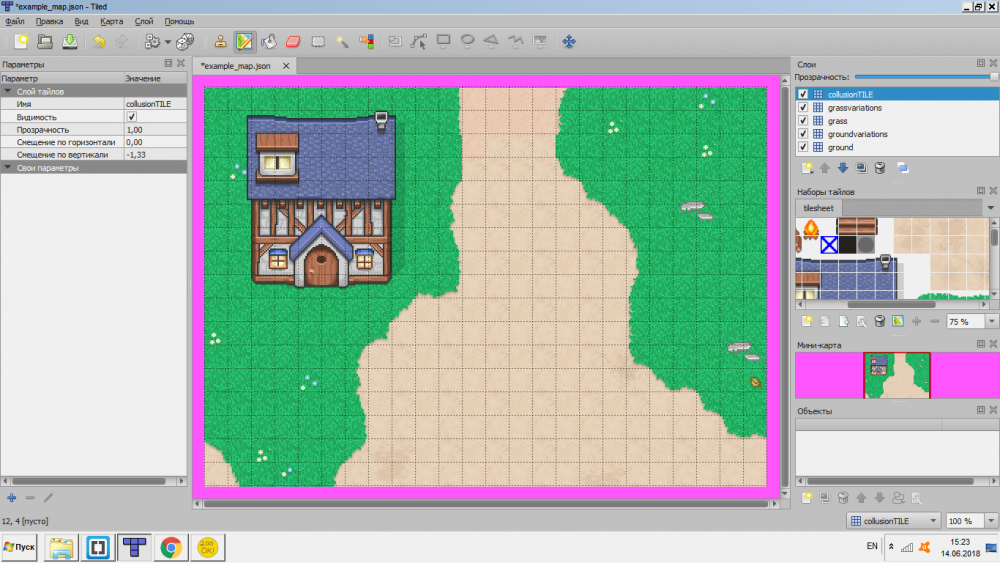Click the Chrome icon in taskbar
The width and height of the screenshot is (1000, 563).
[x=171, y=547]
